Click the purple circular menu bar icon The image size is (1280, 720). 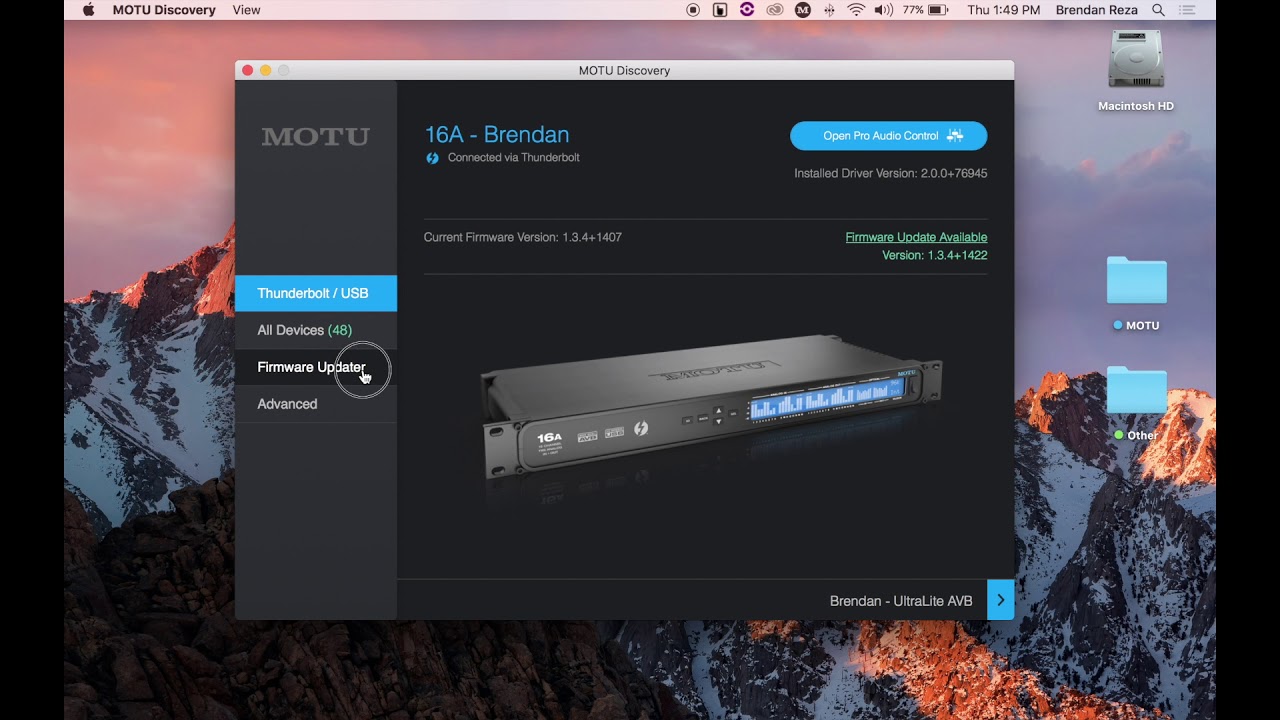click(747, 10)
